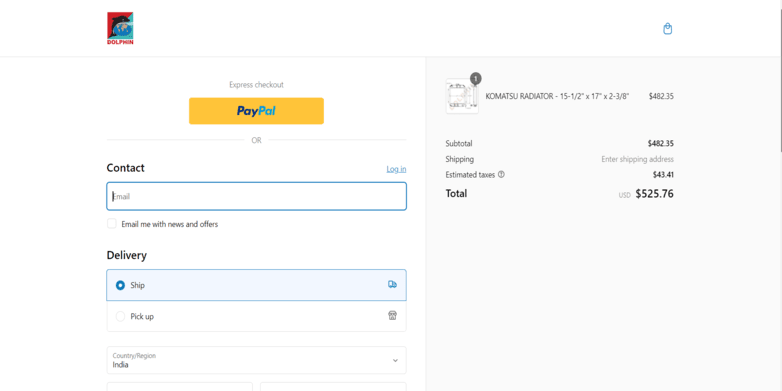This screenshot has height=391, width=782.
Task: Click the Enter shipping address text
Action: coord(637,159)
